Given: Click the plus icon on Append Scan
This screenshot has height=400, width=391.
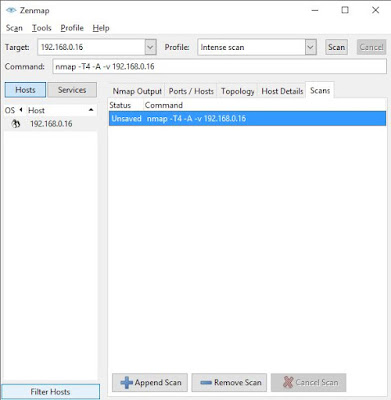Looking at the screenshot, I should click(126, 382).
